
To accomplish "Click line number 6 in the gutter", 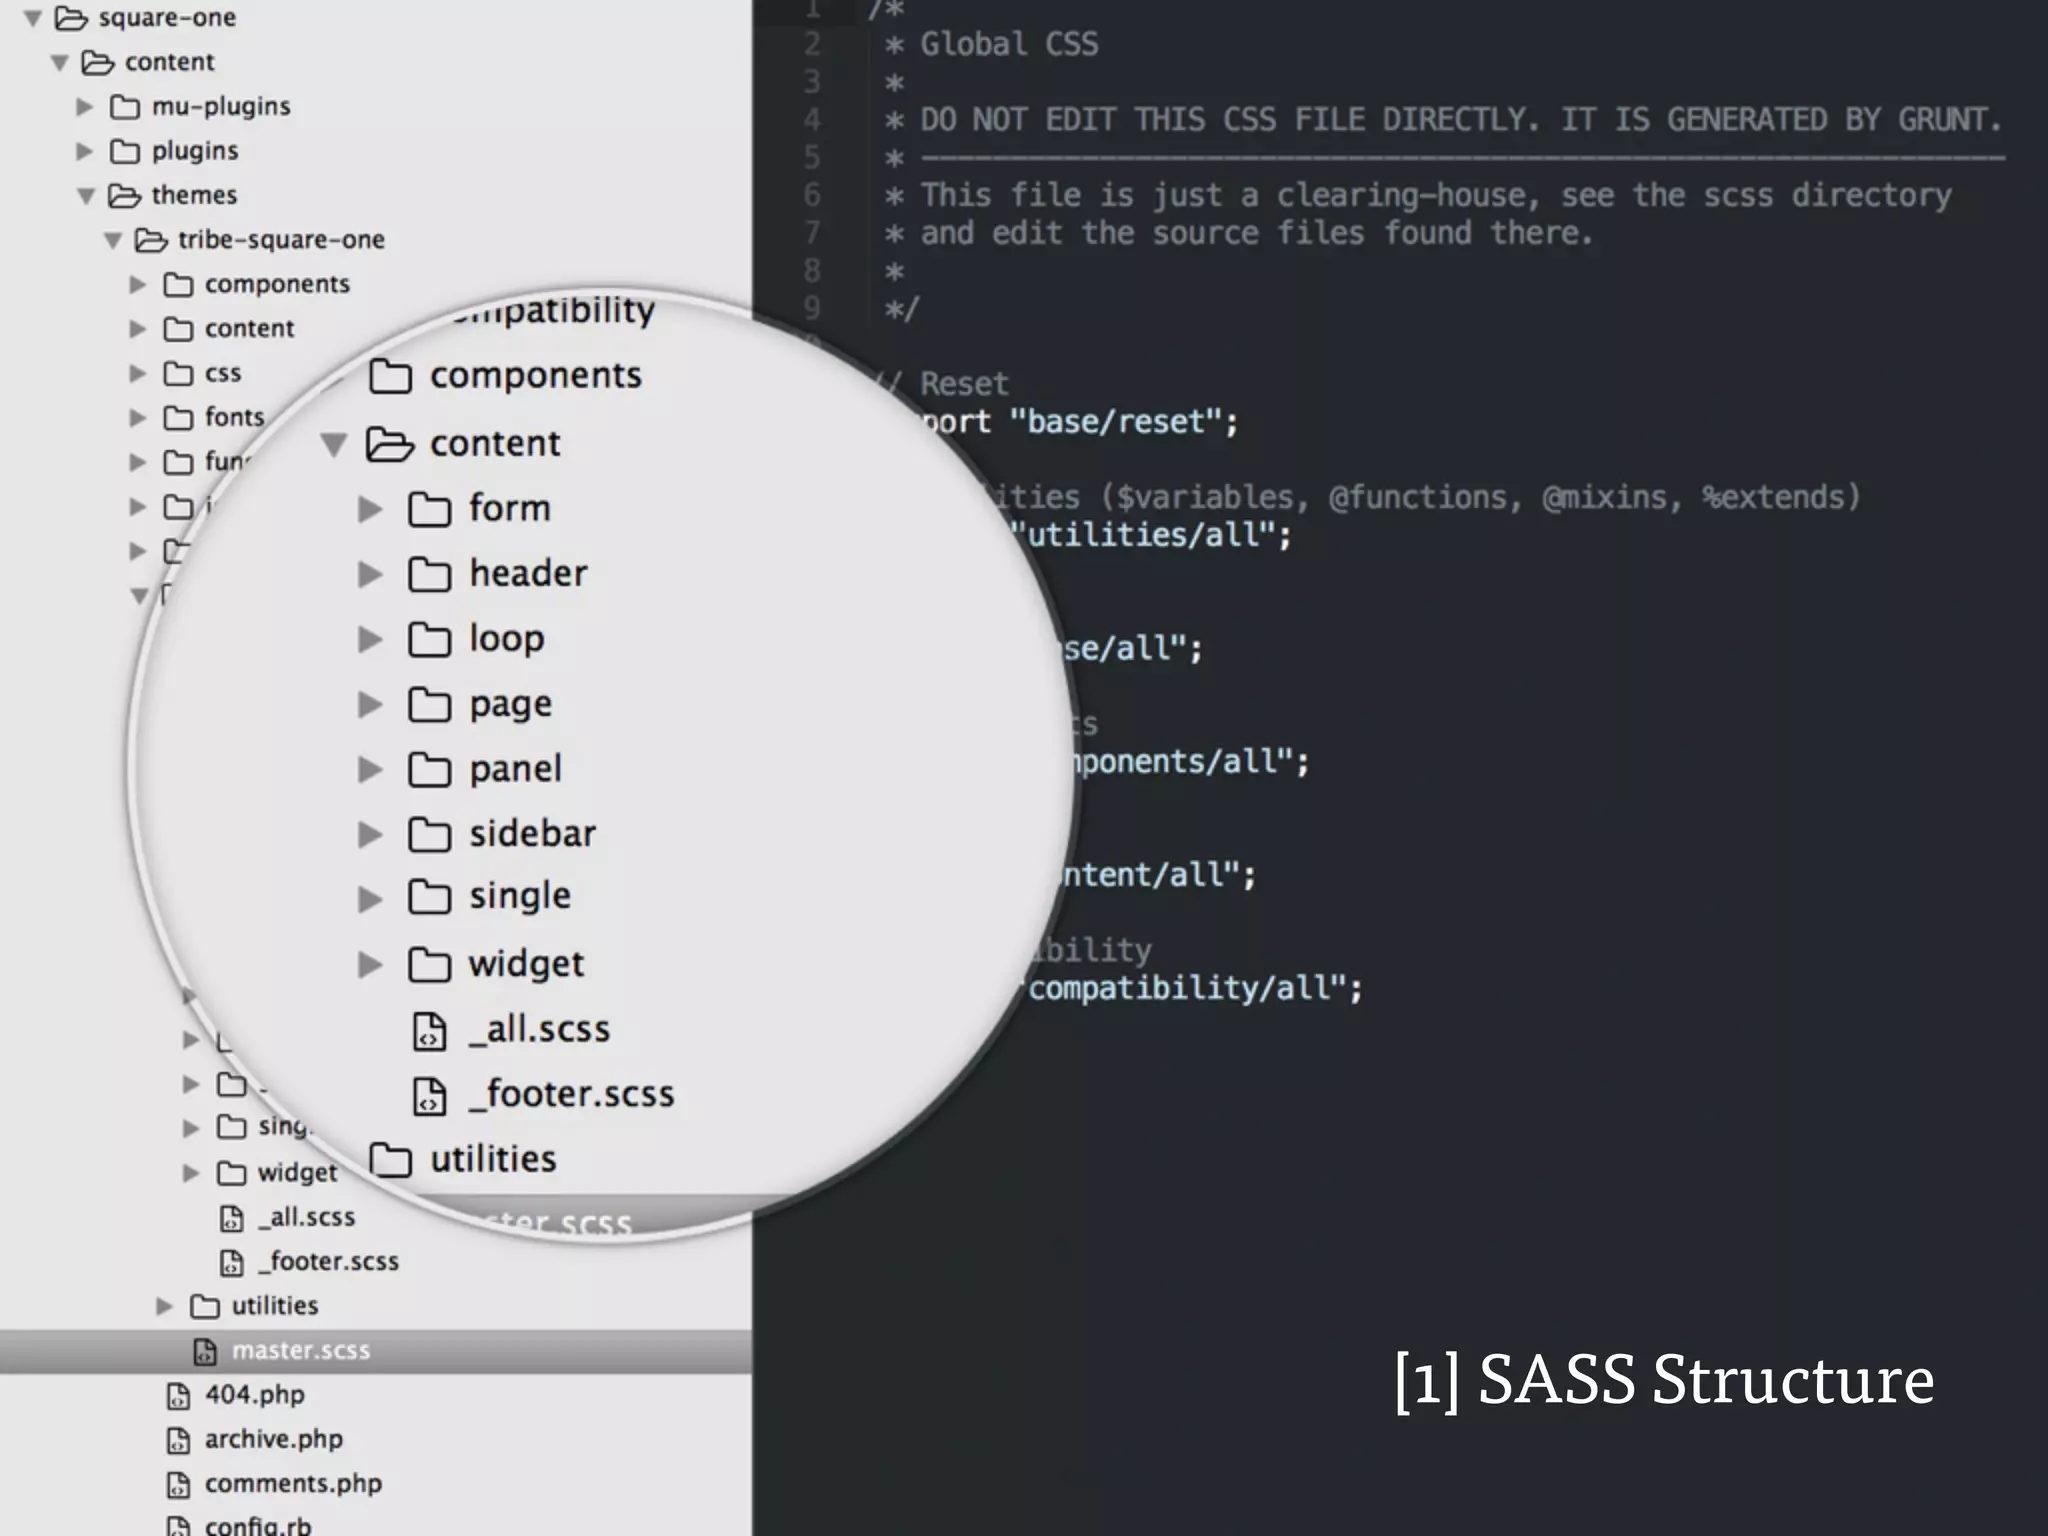I will coord(812,195).
